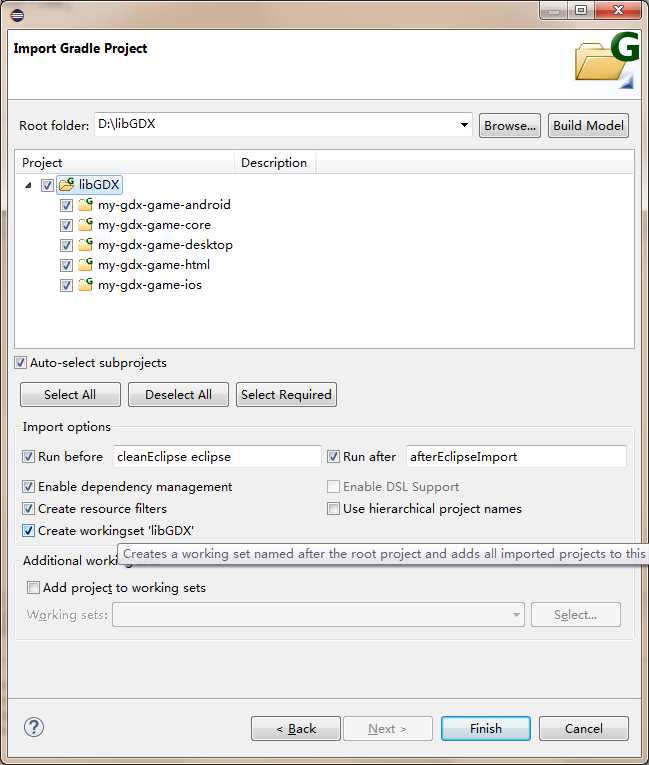Select my-gdx-game-ios row text

[x=150, y=284]
